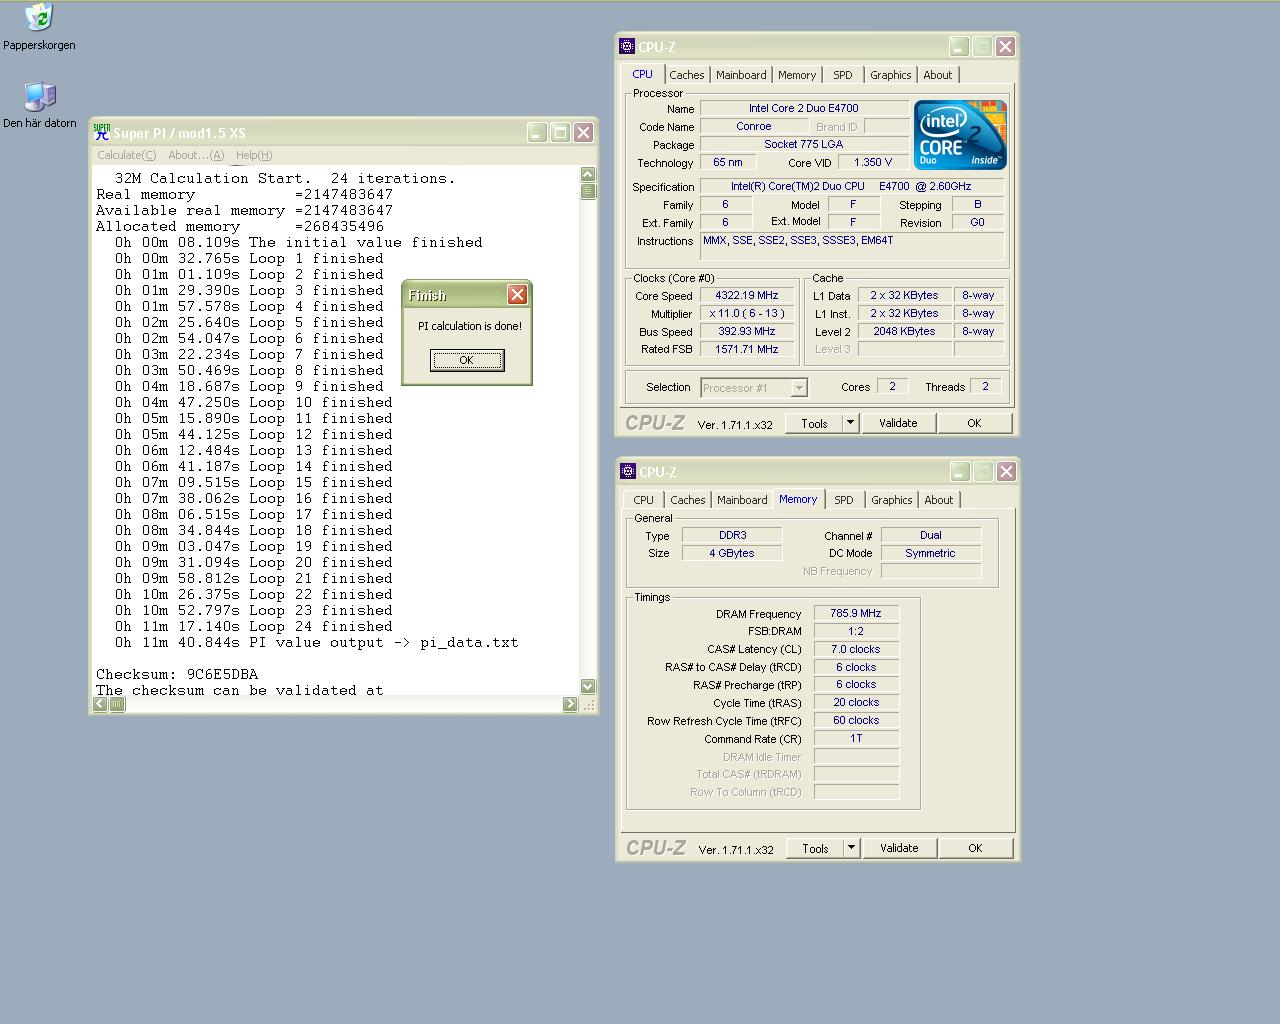
Task: Switch to Mainboard tab in bottom CPU-Z window
Action: (742, 500)
